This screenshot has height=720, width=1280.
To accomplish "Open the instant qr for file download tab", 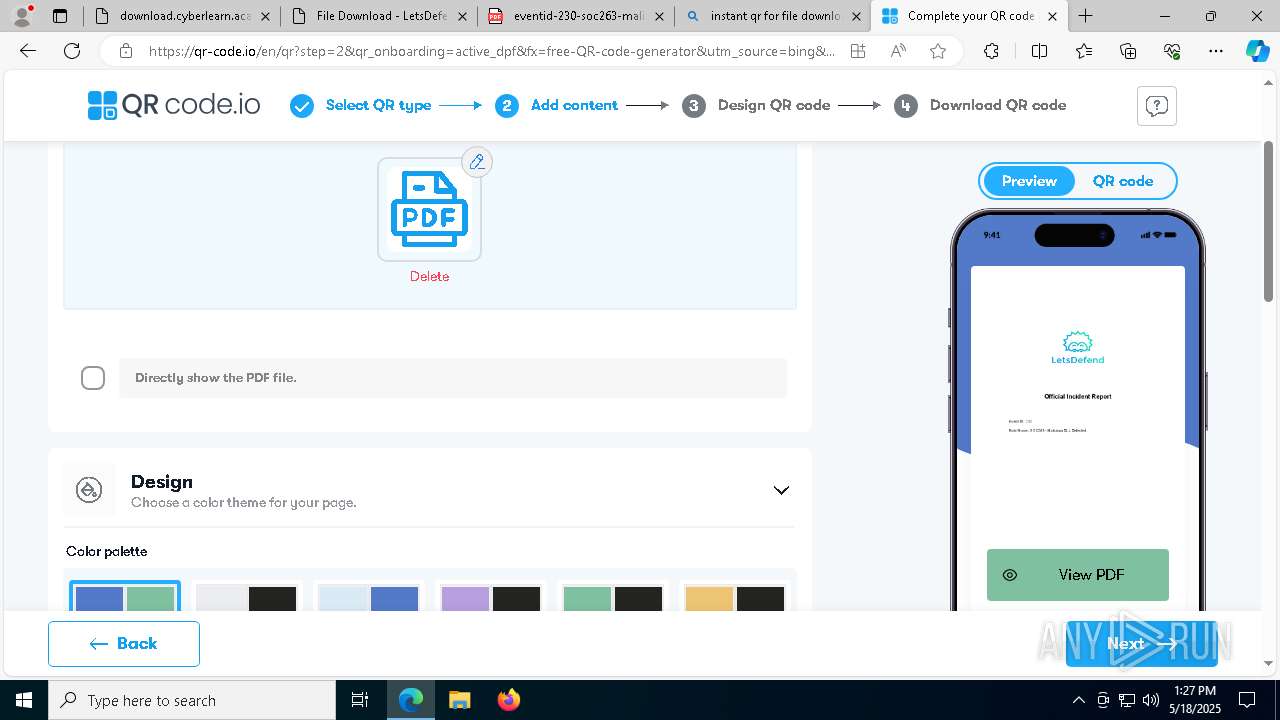I will 773,16.
